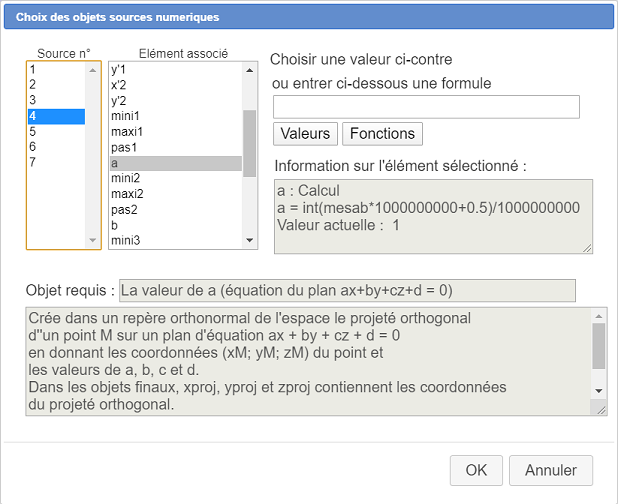Screen dimensions: 618x504
Task: Click up arrow of element list scrollbar
Action: click(x=249, y=71)
